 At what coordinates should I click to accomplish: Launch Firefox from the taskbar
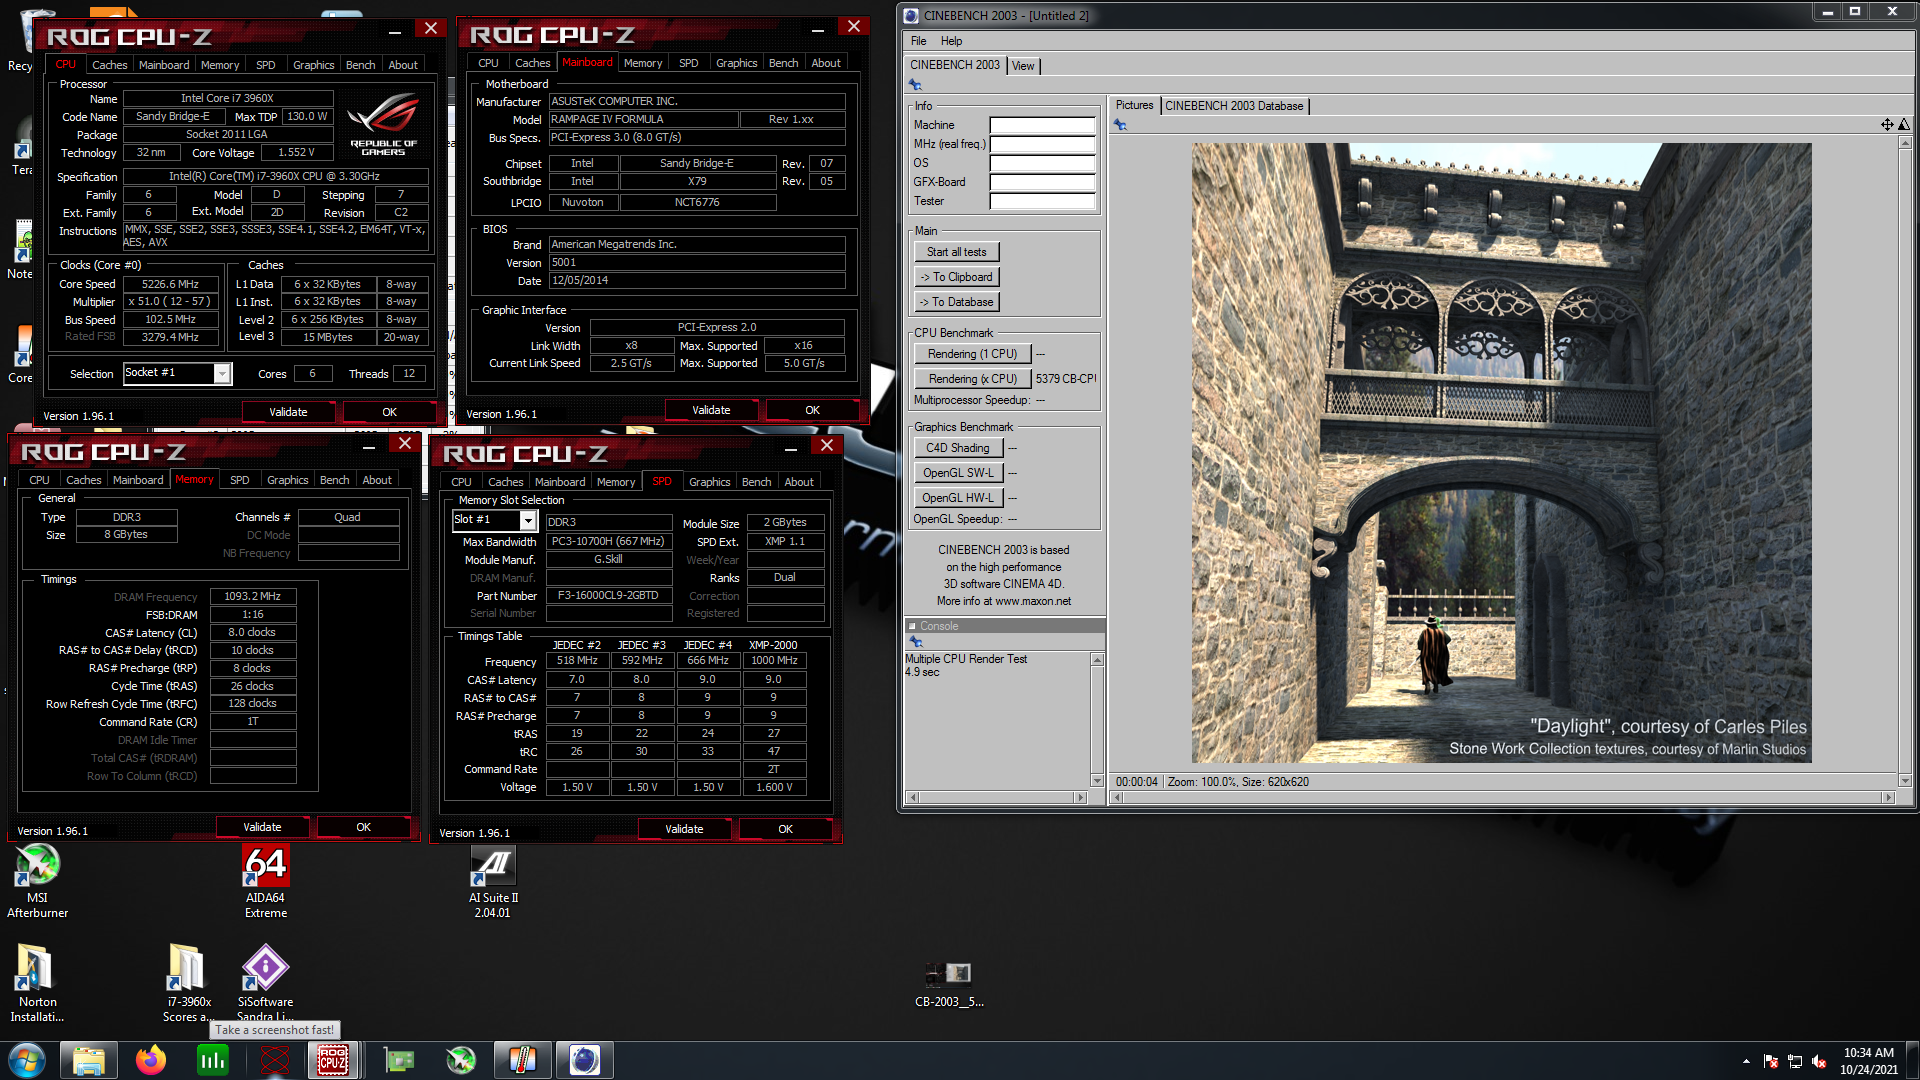[151, 1060]
